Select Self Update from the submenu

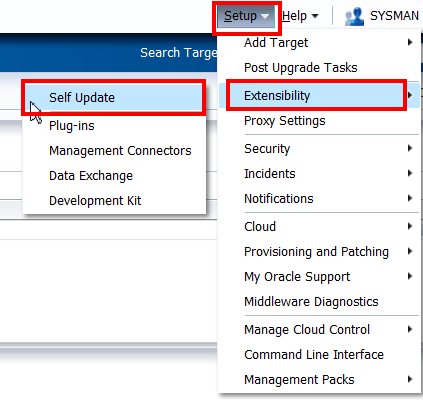pos(114,97)
